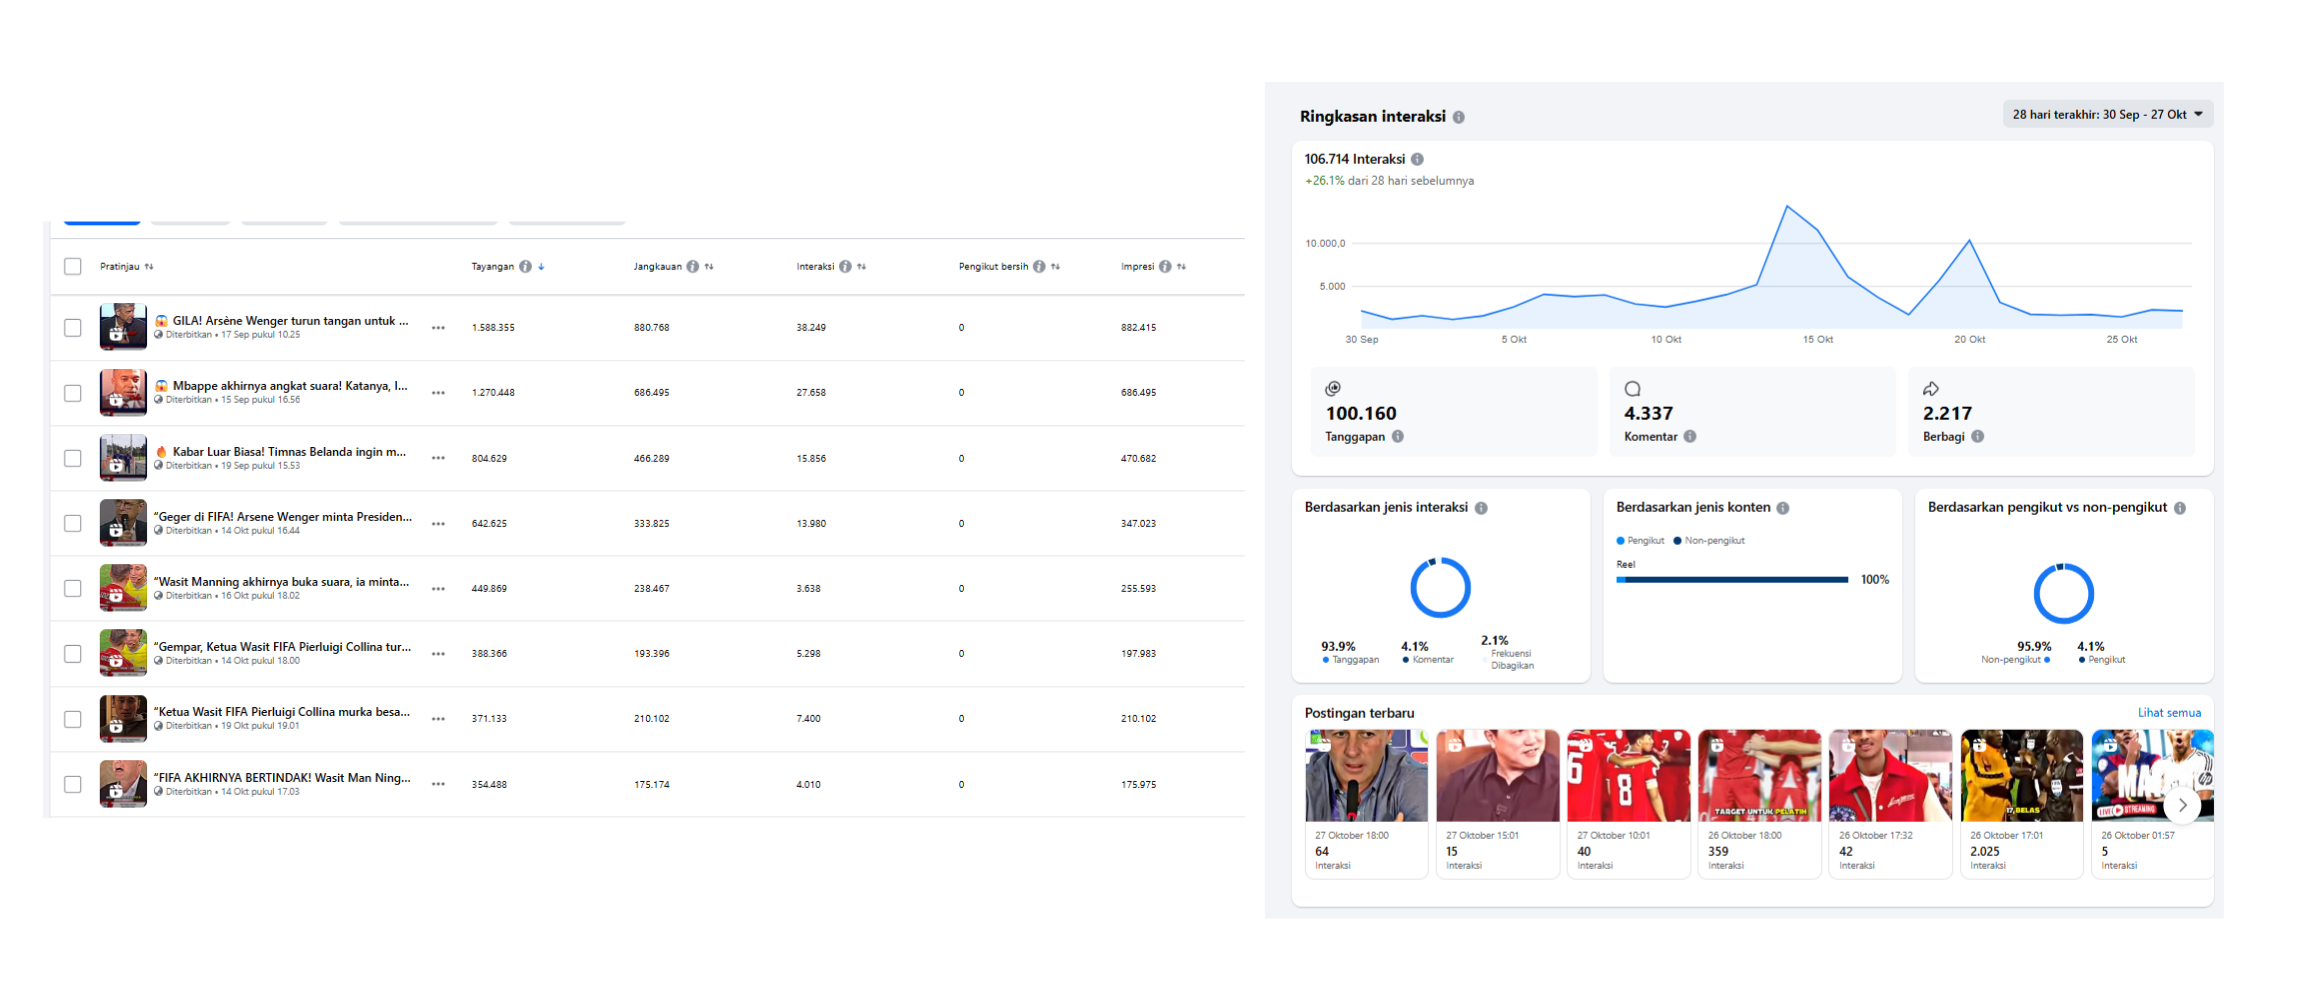
Task: Tick the select-all checkbox in table header
Action: point(73,267)
